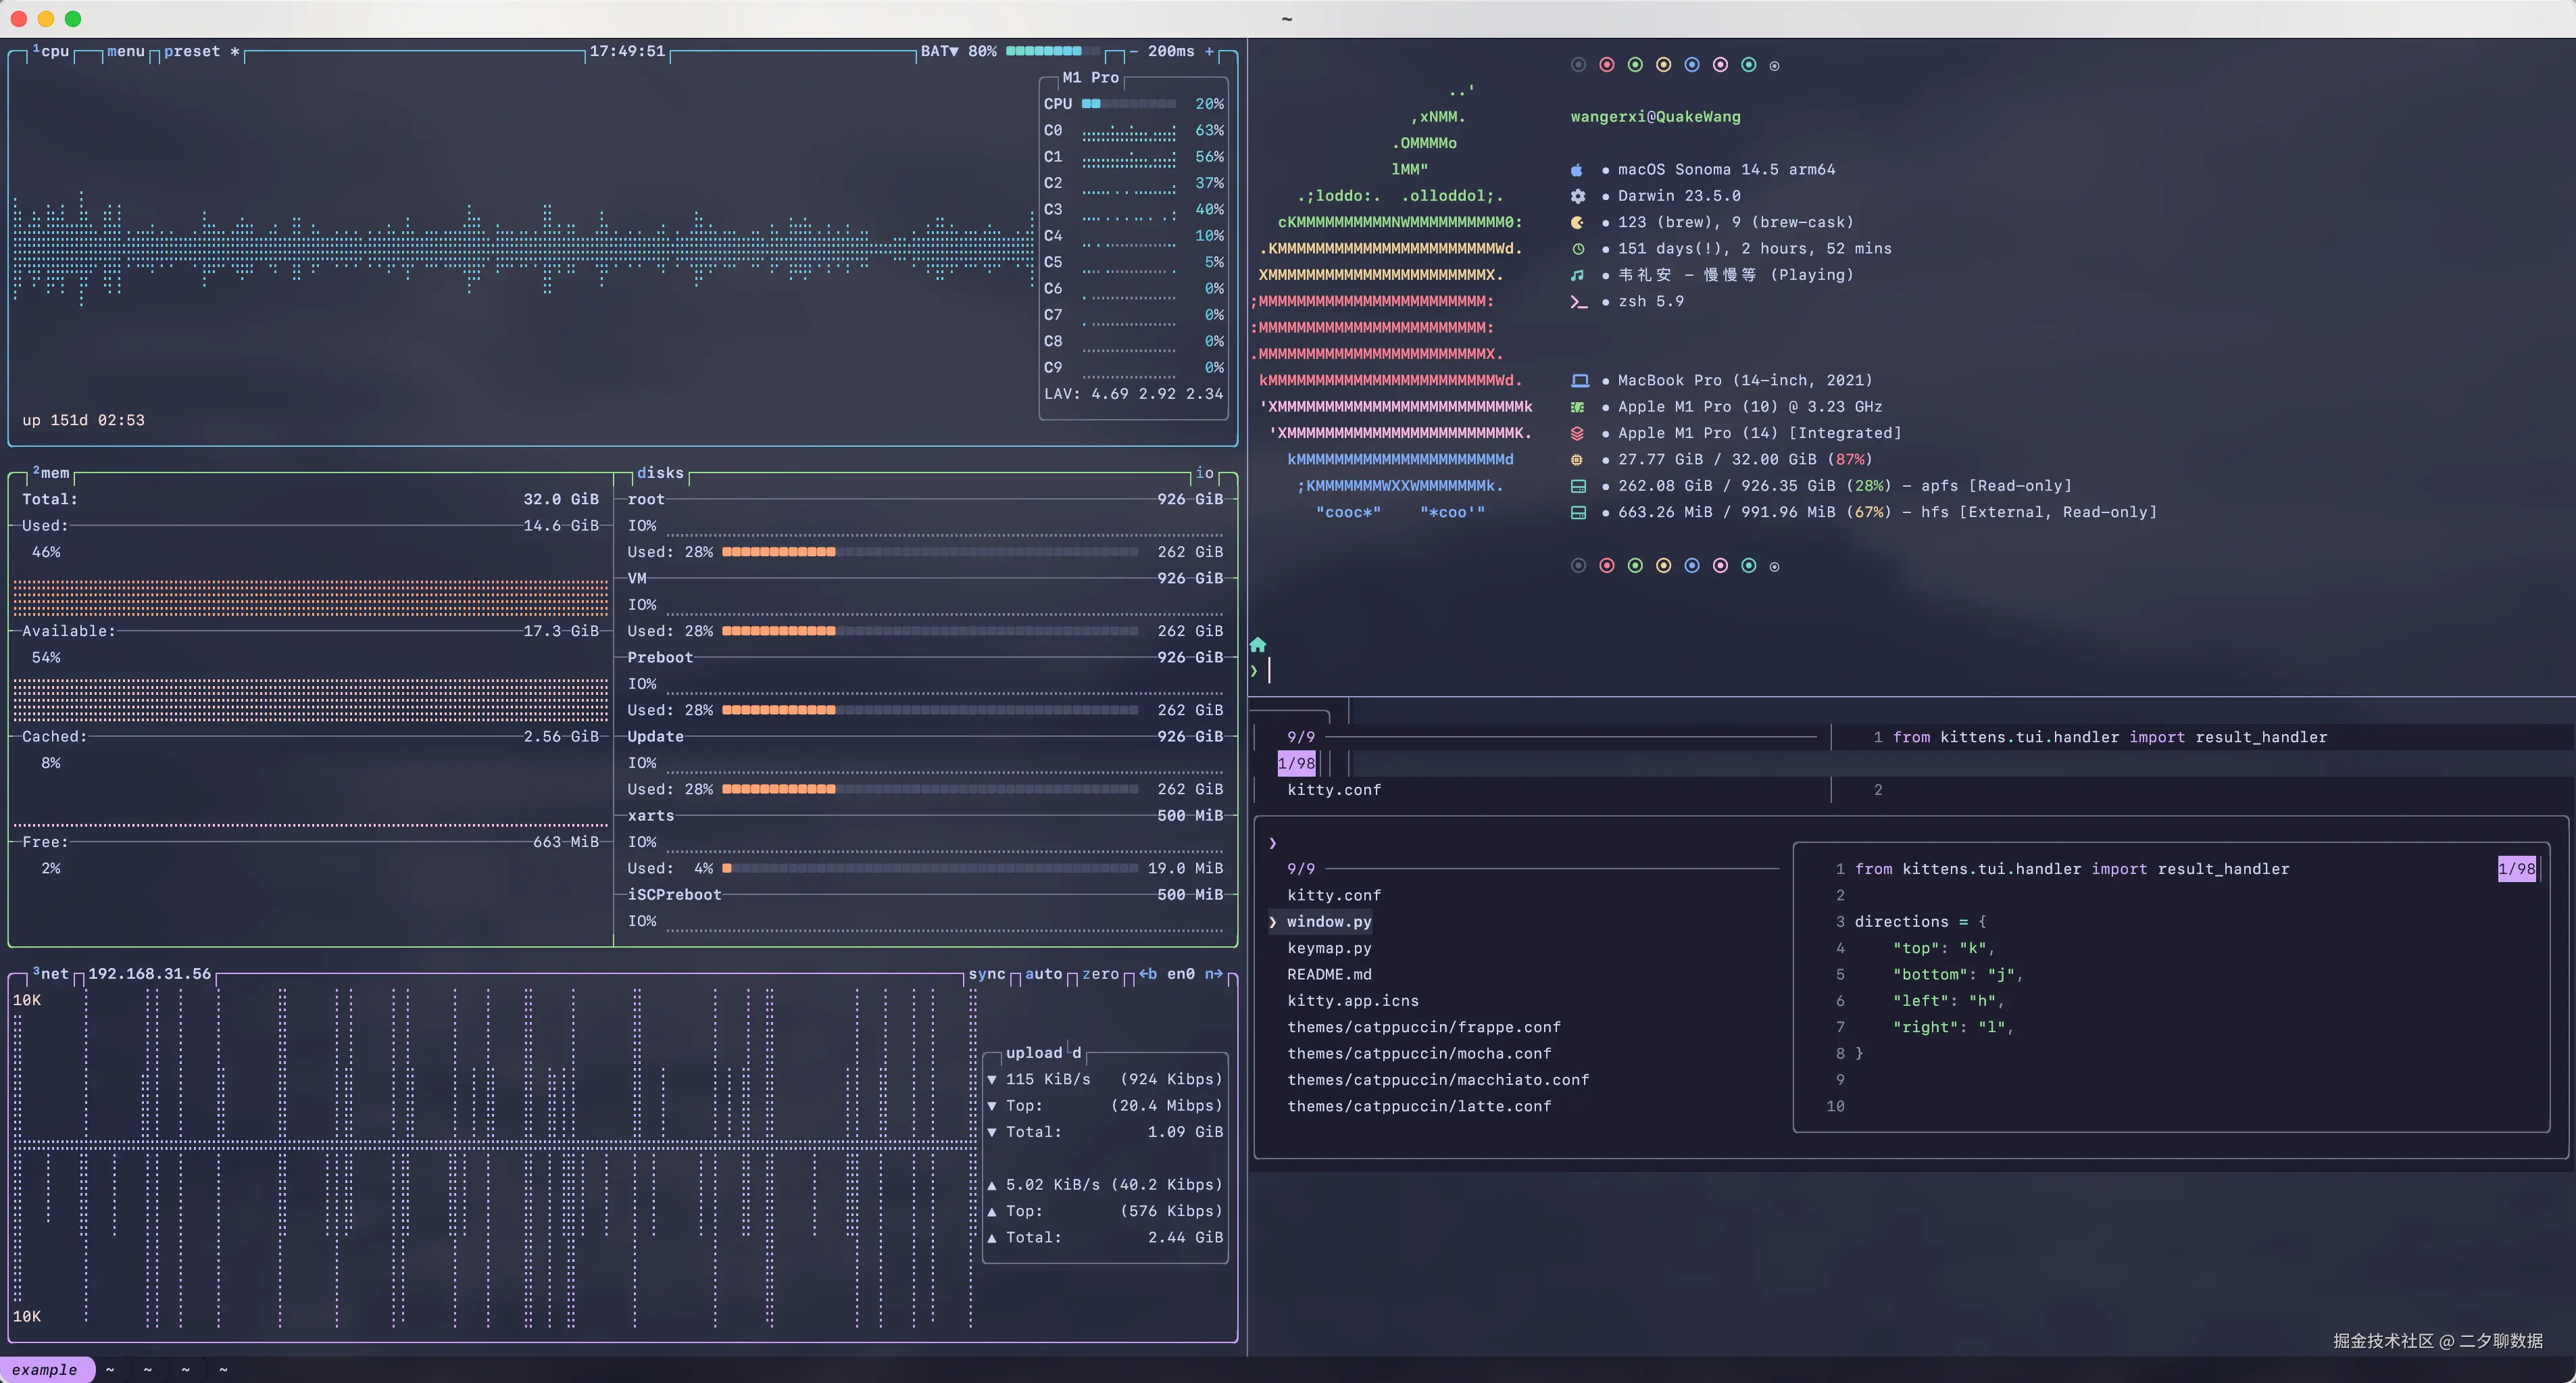Click the home icon above the shell prompt
Image resolution: width=2576 pixels, height=1383 pixels.
[x=1258, y=645]
